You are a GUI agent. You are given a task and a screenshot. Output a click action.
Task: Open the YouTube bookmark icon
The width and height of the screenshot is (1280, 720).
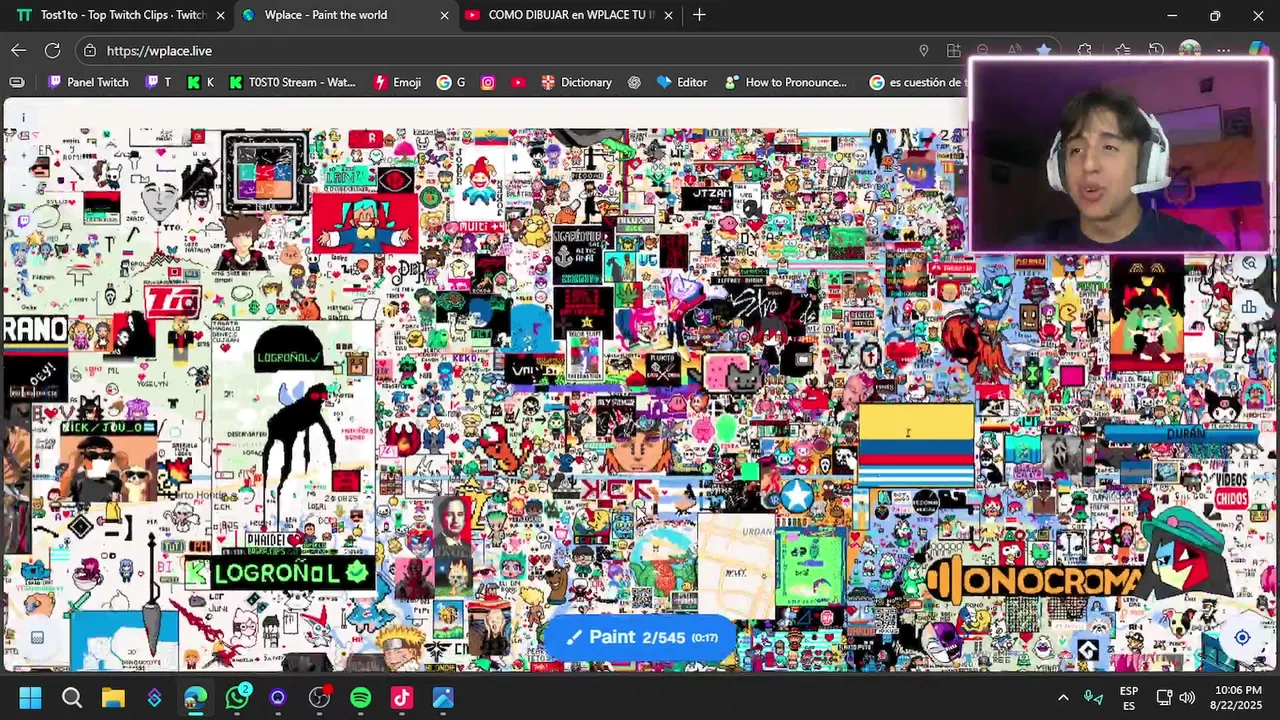(518, 82)
